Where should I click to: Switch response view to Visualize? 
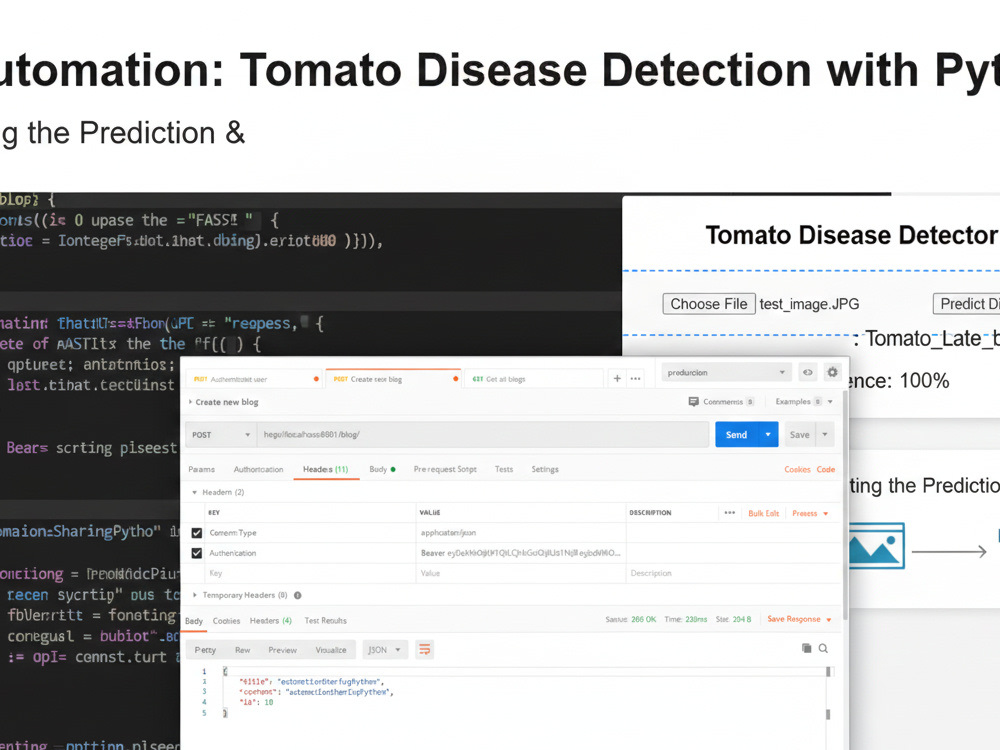pos(331,650)
